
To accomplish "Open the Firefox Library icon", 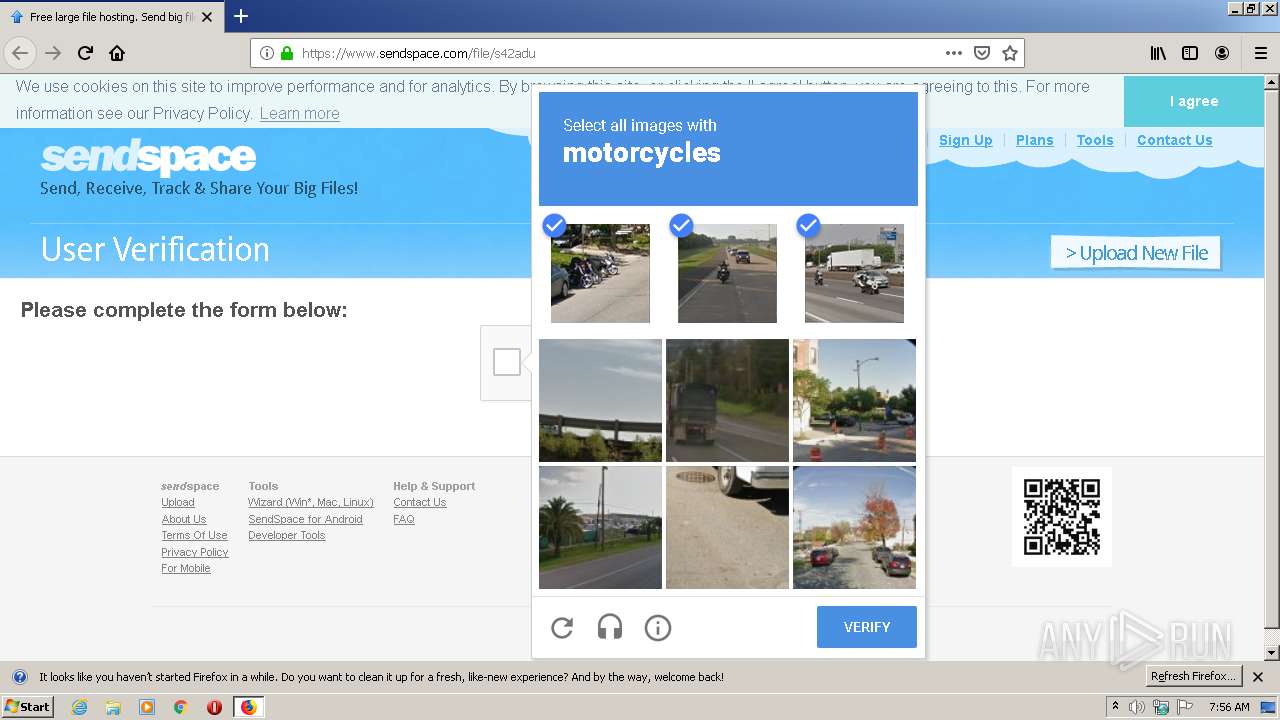I will tap(1158, 53).
